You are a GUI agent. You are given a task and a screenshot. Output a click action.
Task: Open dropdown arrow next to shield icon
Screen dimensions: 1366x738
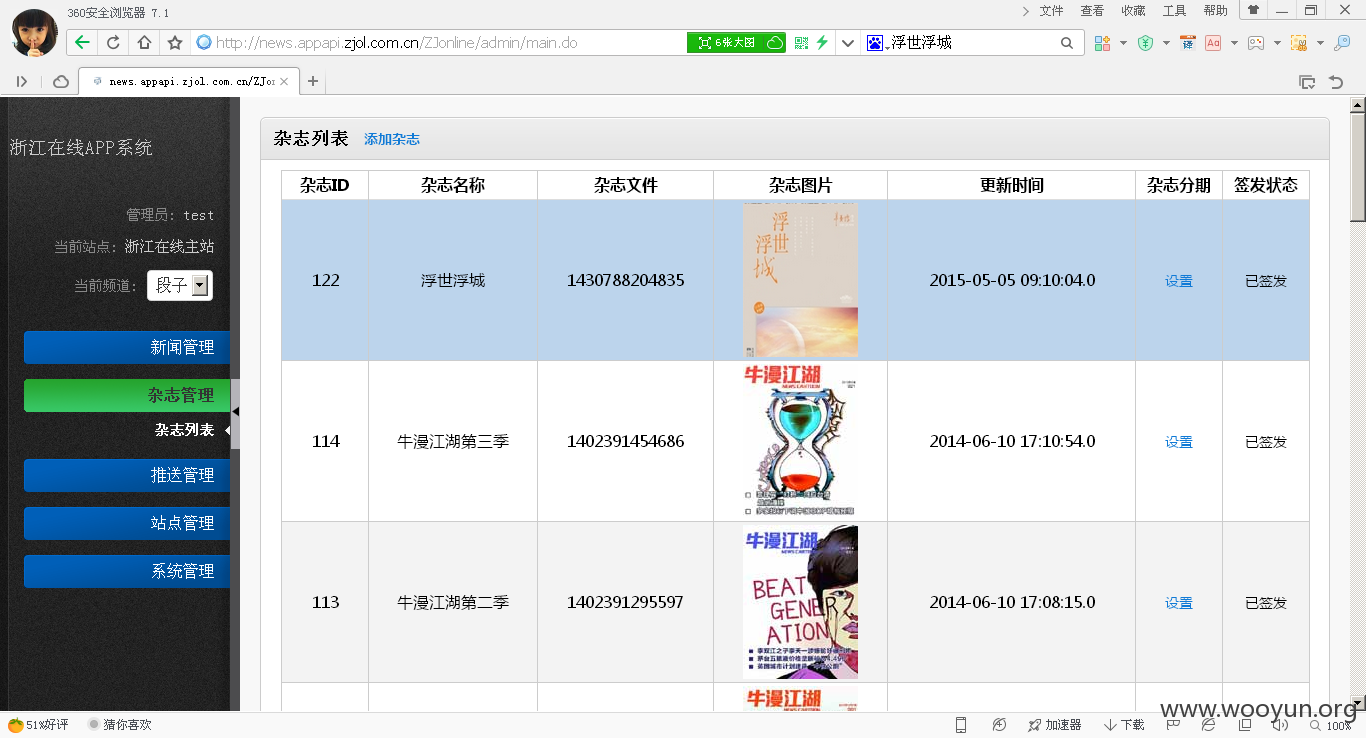click(1166, 43)
